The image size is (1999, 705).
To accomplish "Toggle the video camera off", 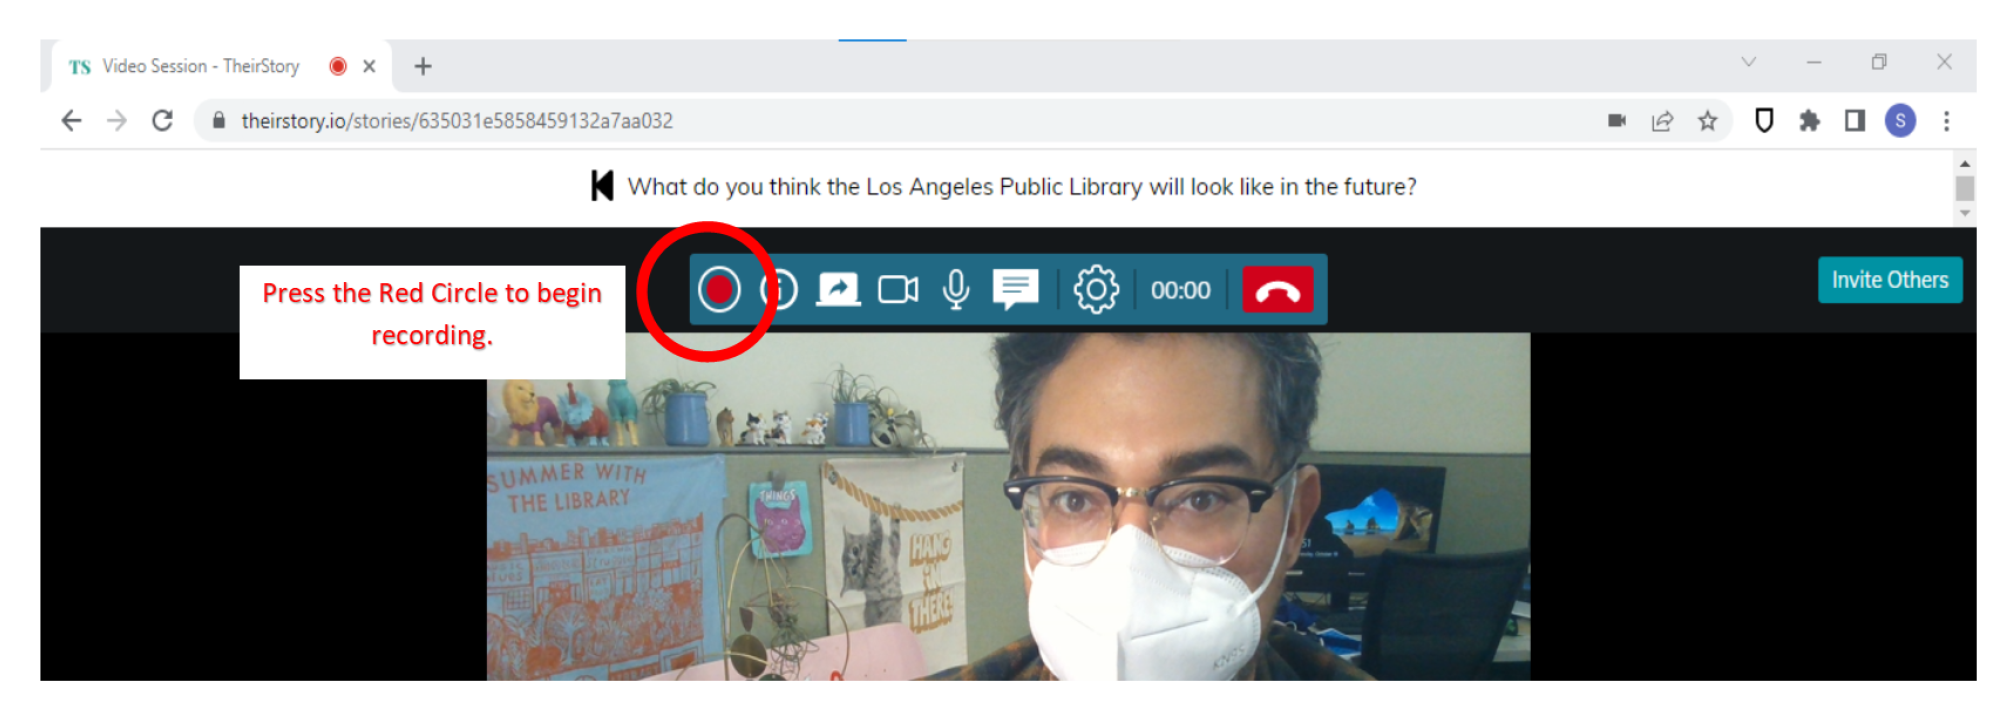I will 897,290.
